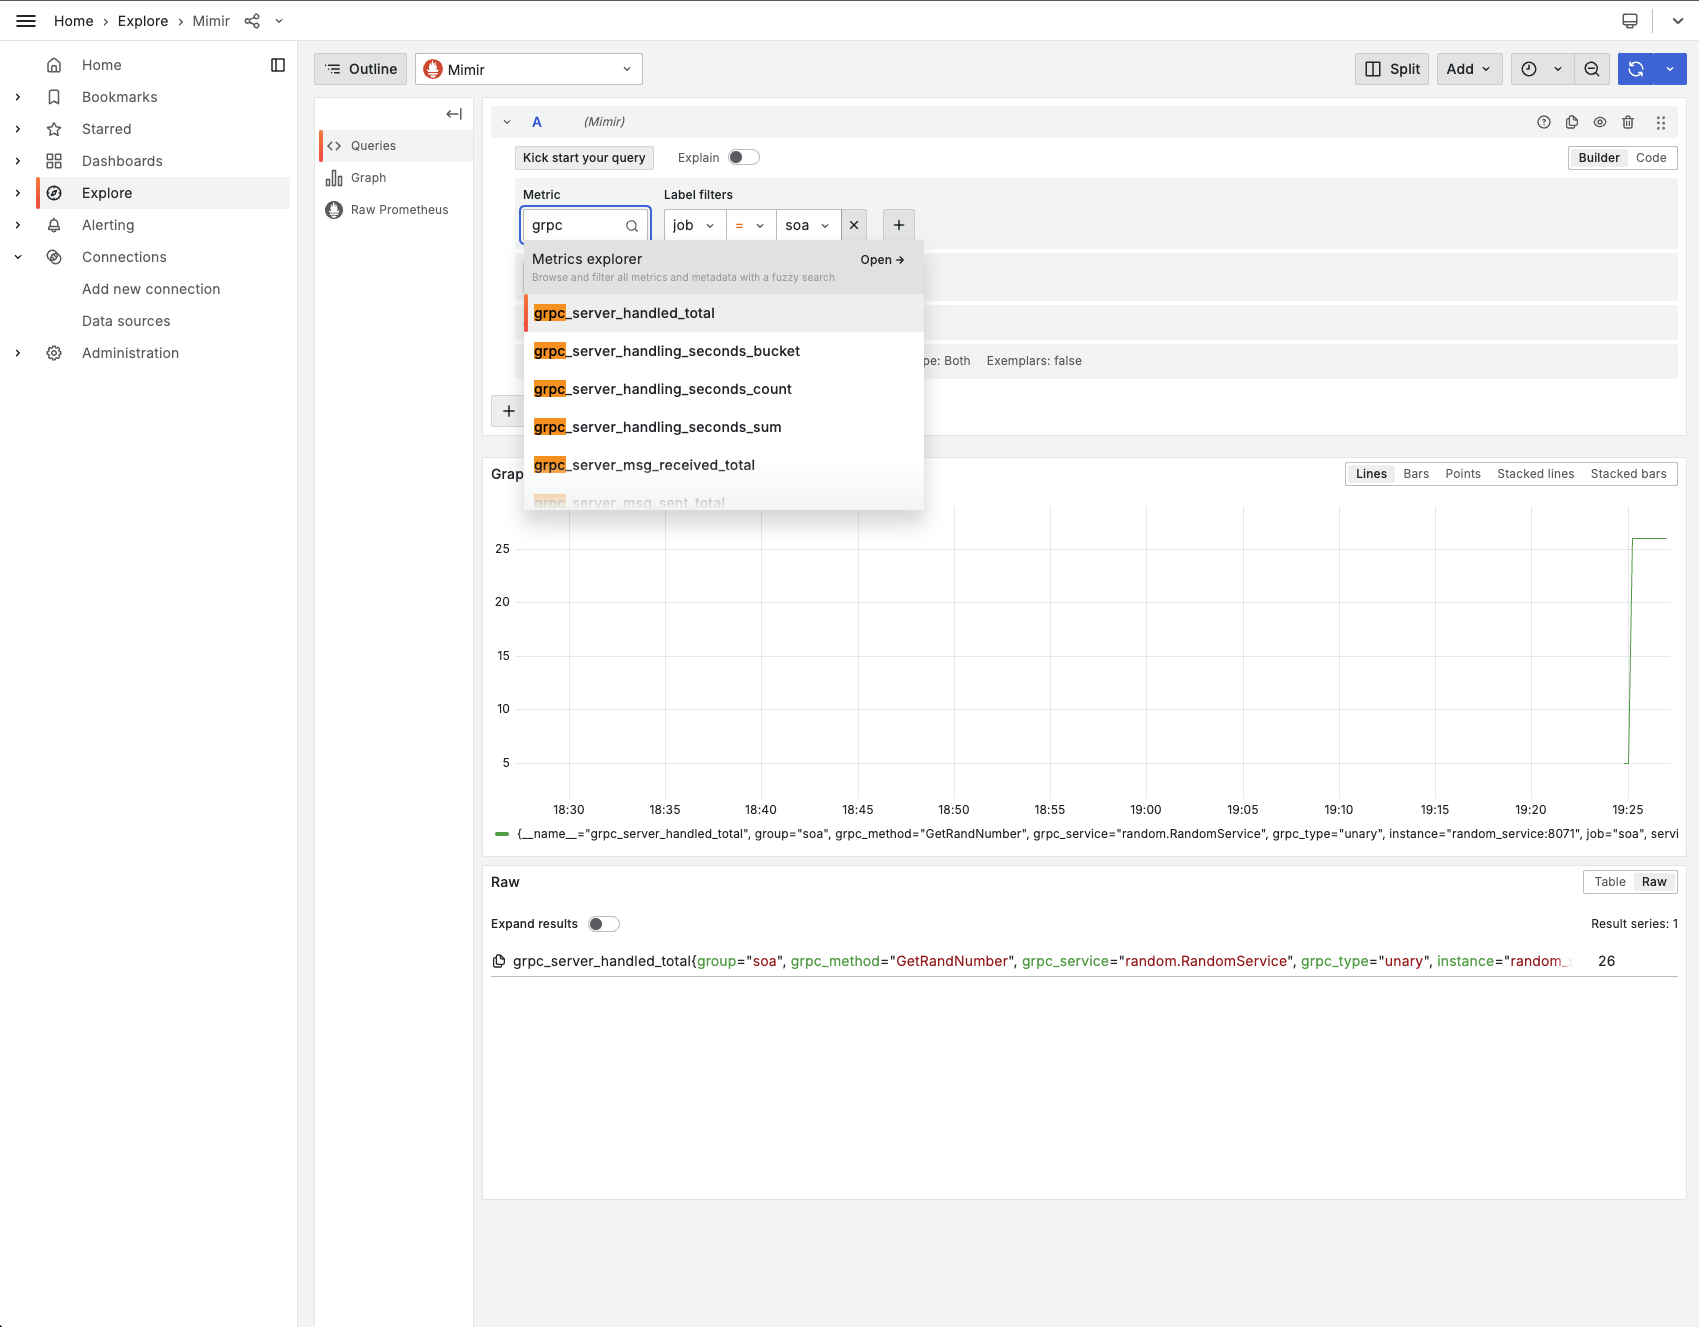Copy the raw result series to clipboard
The width and height of the screenshot is (1699, 1327).
pos(499,961)
